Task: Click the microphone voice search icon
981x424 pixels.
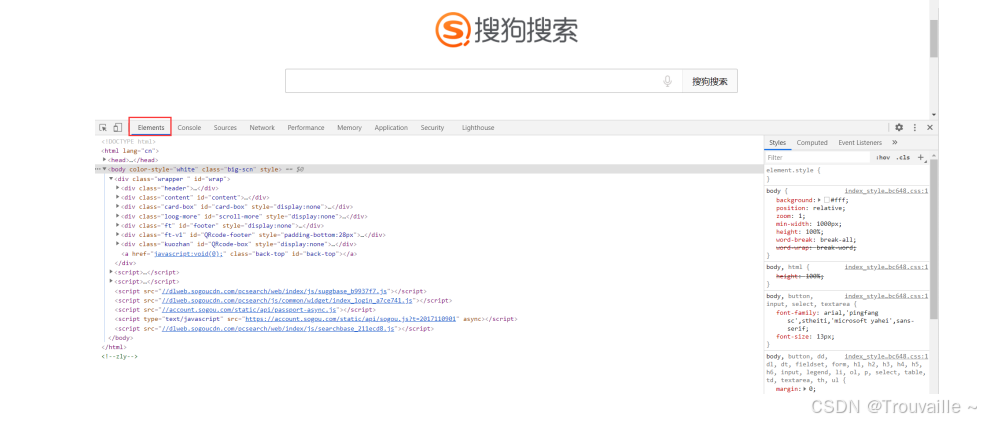Action: pos(668,81)
